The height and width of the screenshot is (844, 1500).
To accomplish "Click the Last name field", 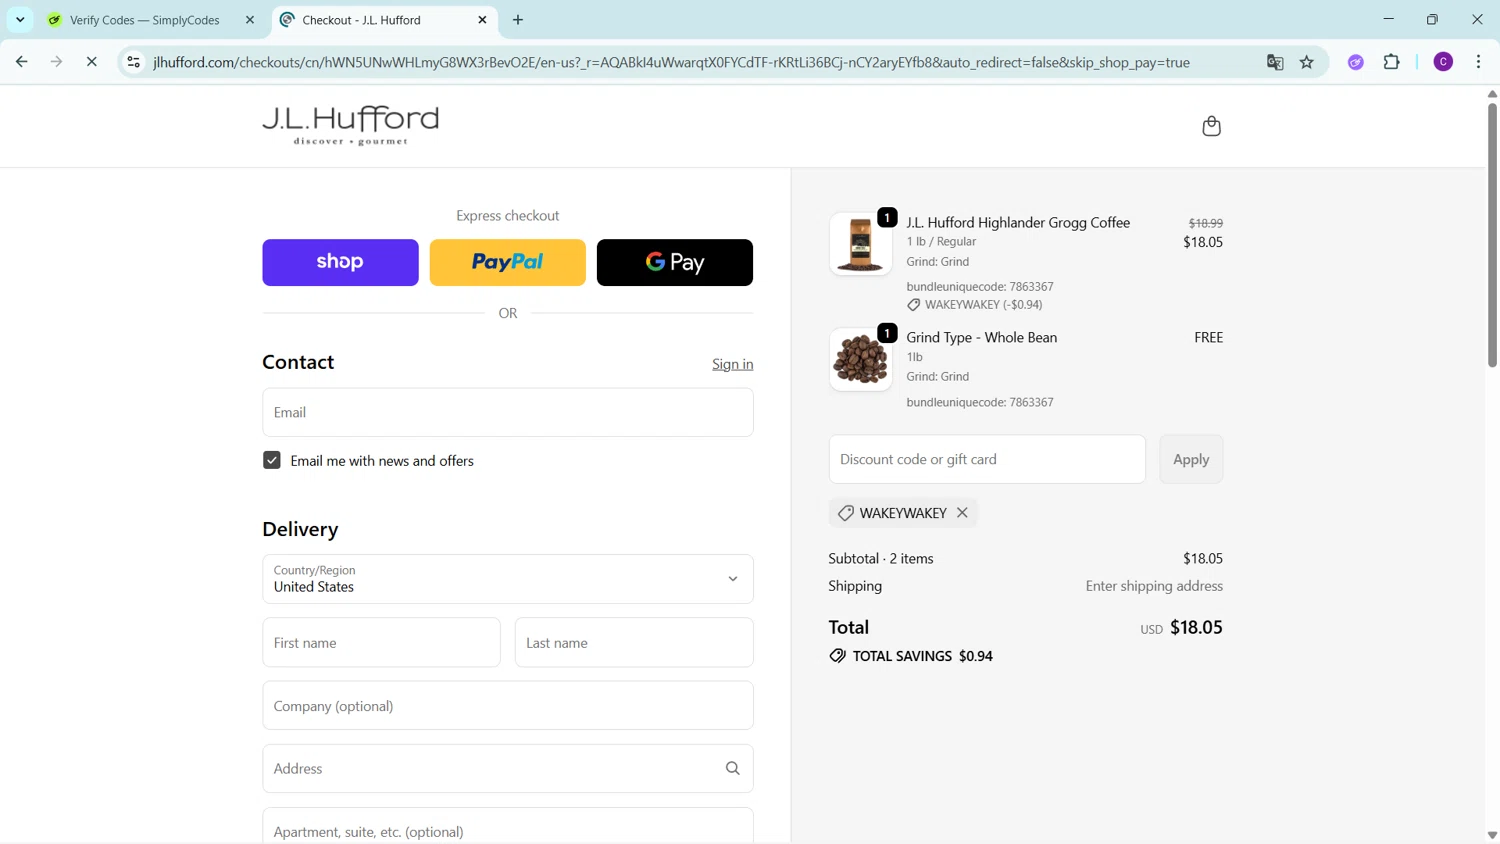I will pyautogui.click(x=634, y=642).
